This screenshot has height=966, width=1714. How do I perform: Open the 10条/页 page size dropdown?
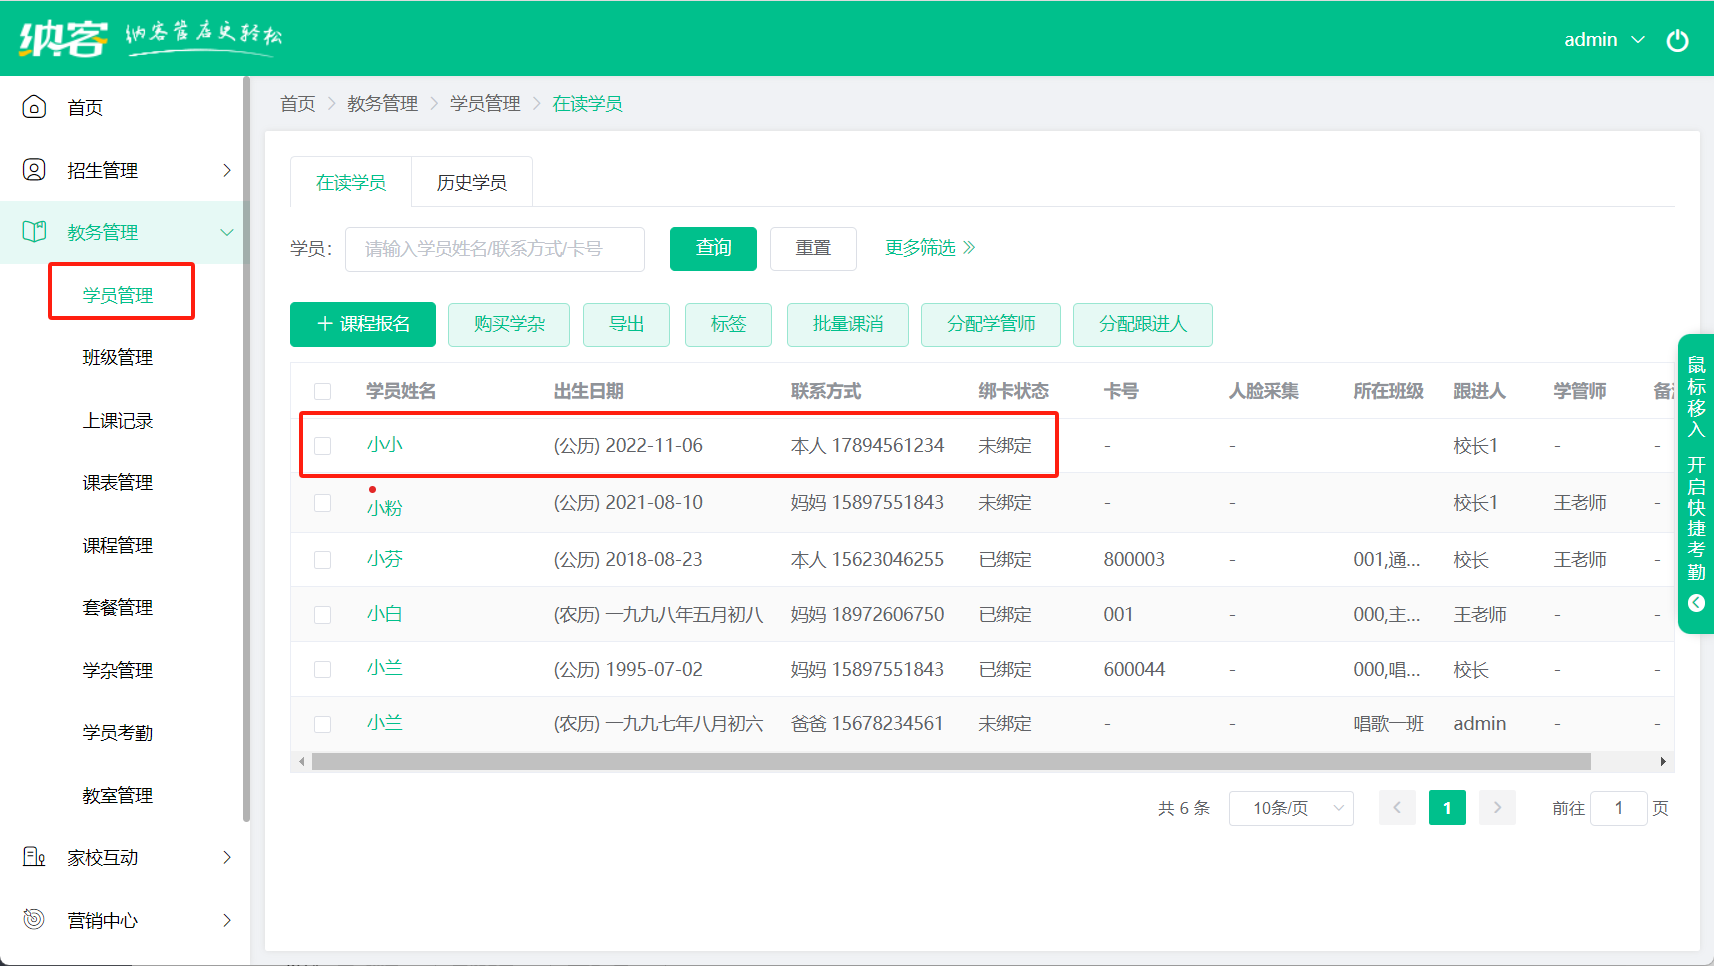coord(1290,808)
